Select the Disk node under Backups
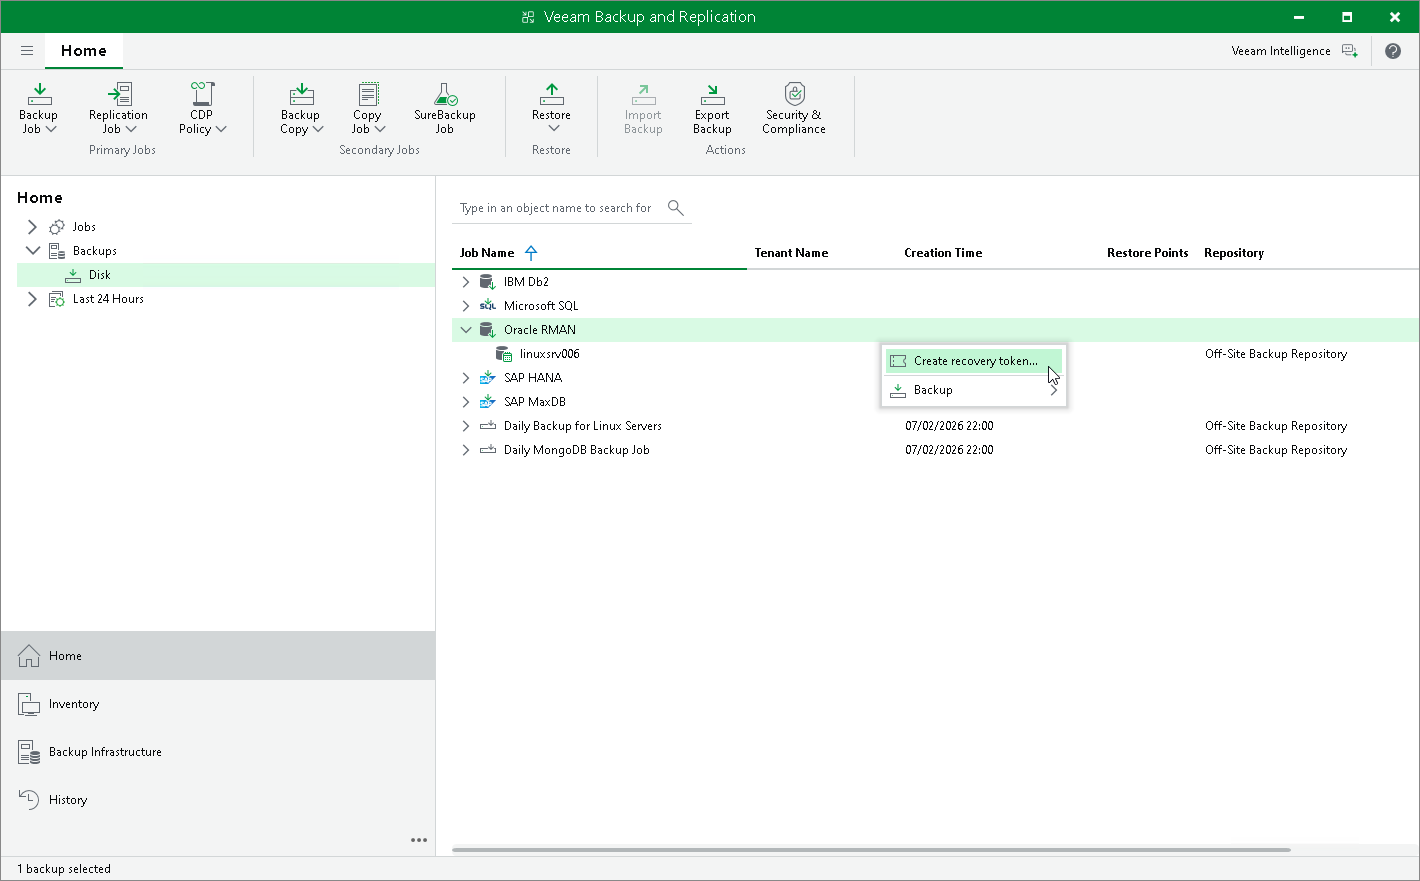 click(x=226, y=275)
